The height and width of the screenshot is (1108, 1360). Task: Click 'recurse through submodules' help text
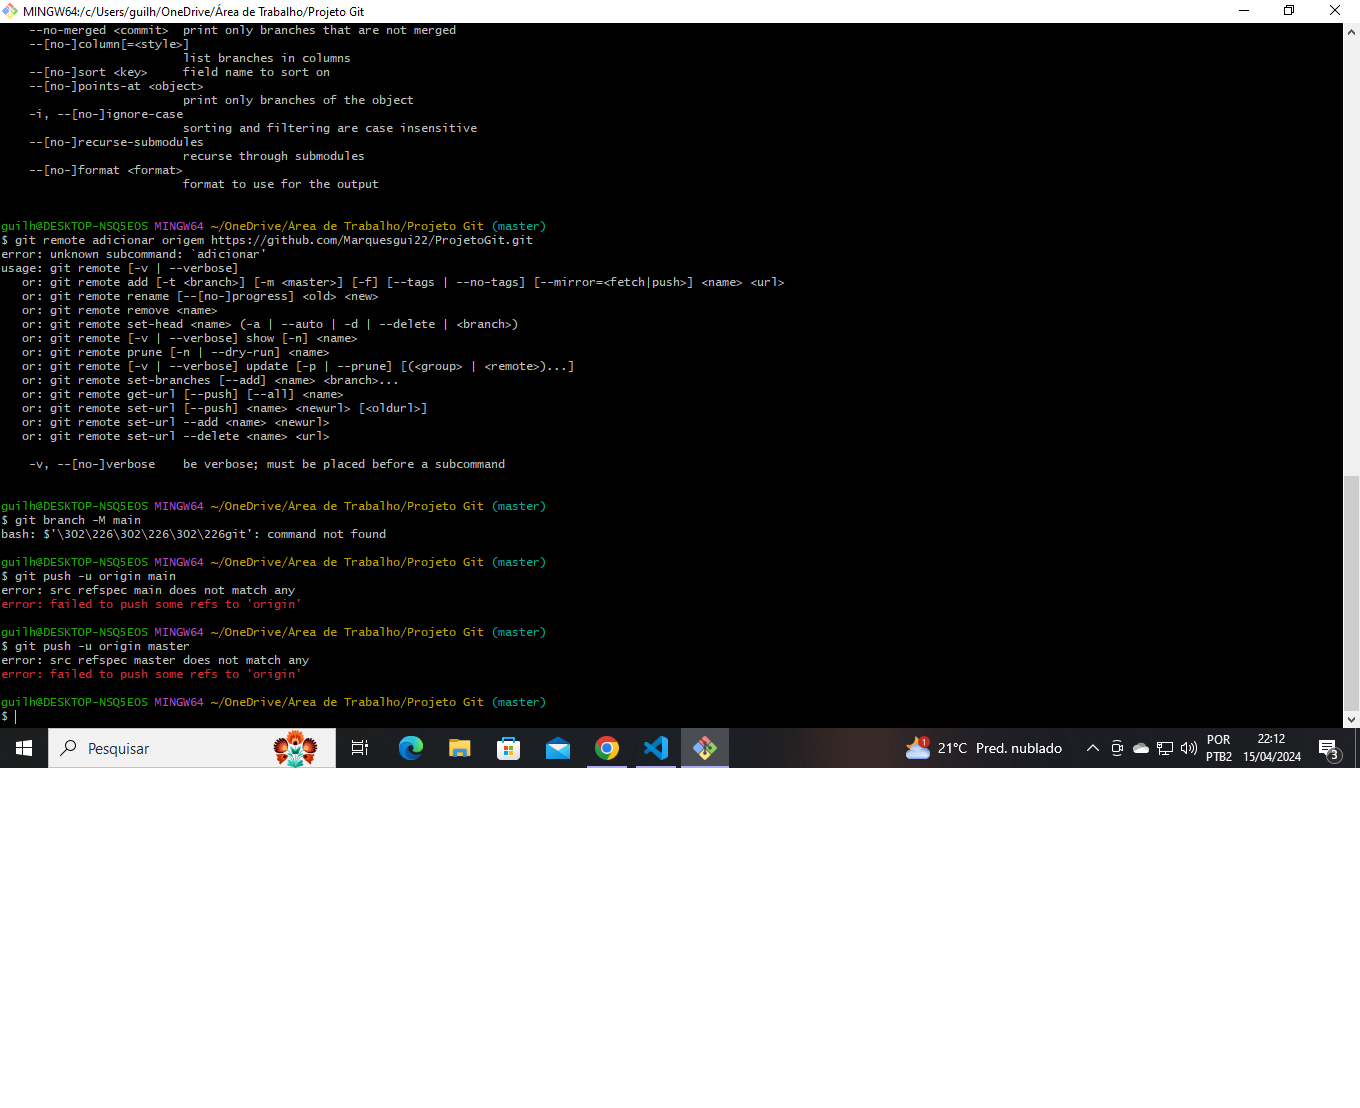(x=274, y=156)
